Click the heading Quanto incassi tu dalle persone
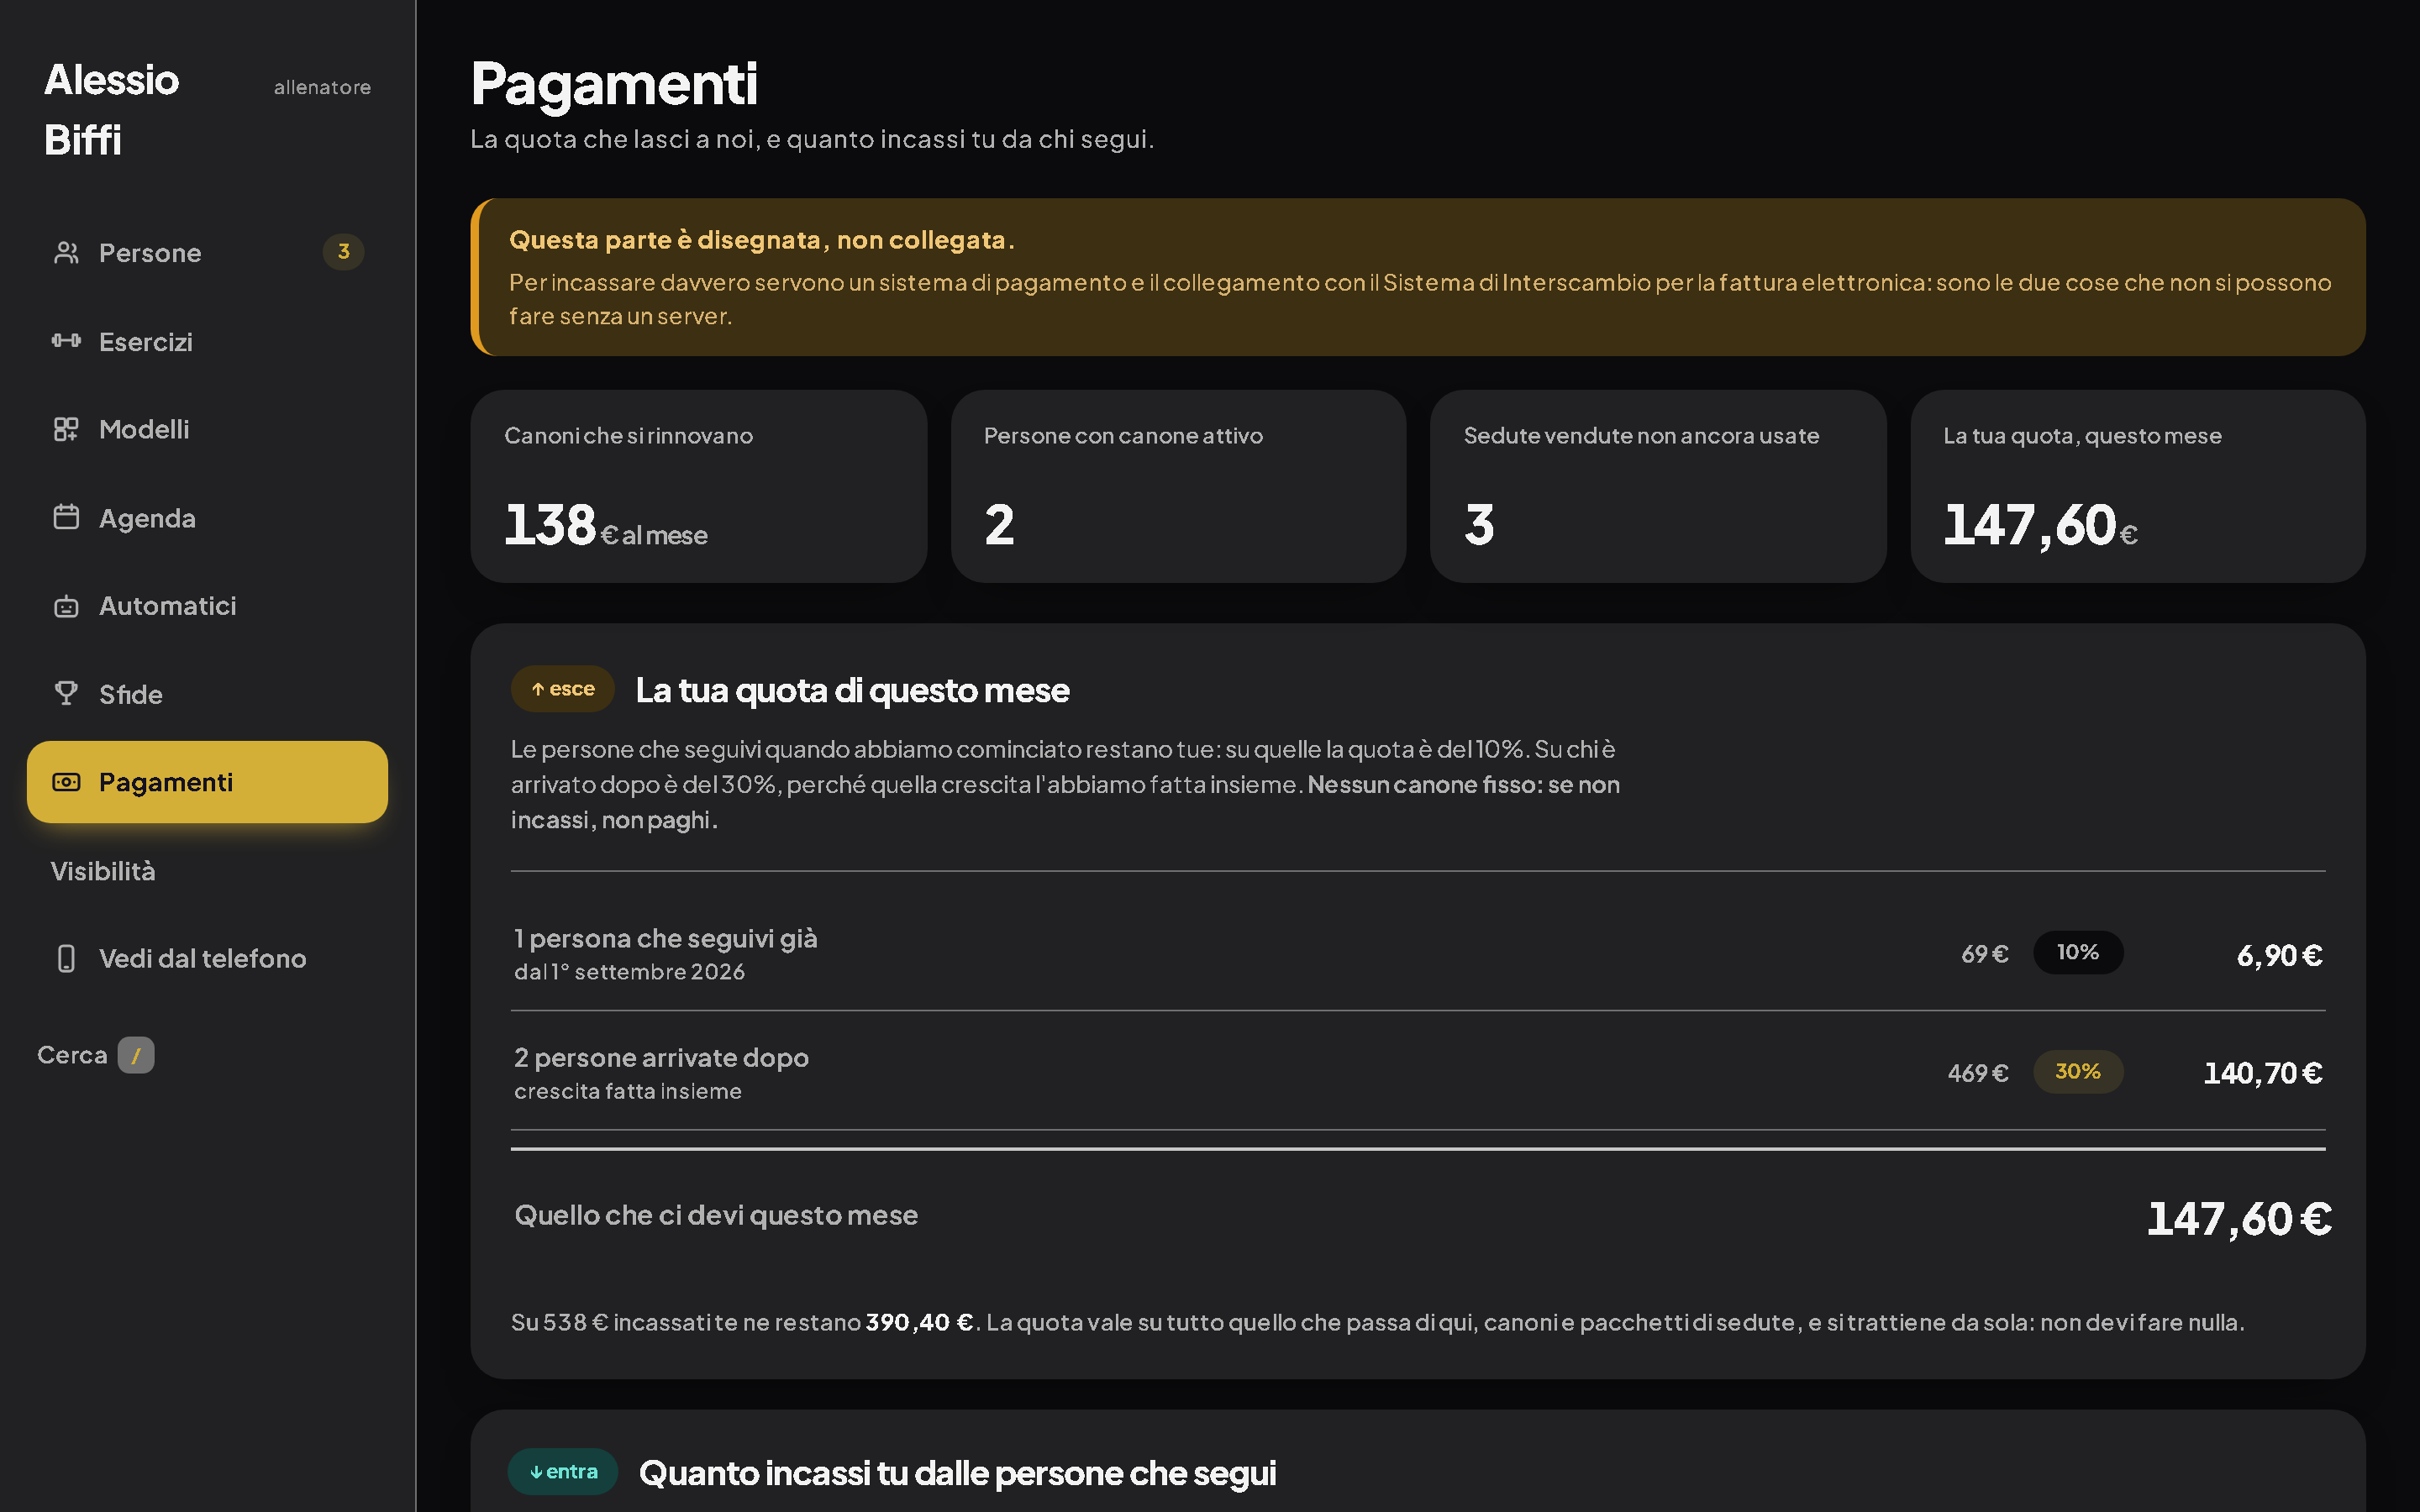2420x1512 pixels. pos(957,1473)
